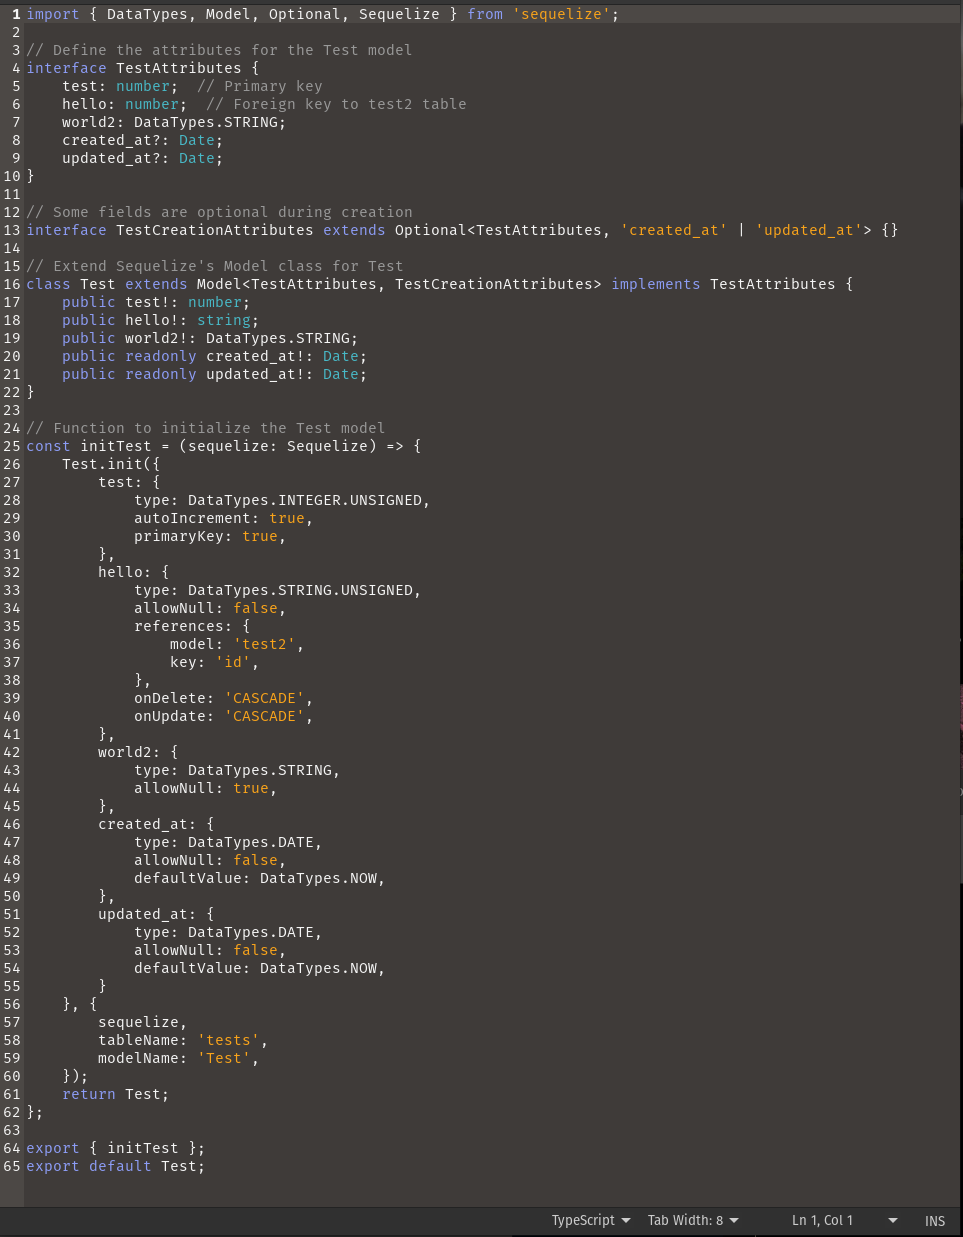Toggle the INS insert mode indicator
Viewport: 963px width, 1237px height.
click(935, 1221)
